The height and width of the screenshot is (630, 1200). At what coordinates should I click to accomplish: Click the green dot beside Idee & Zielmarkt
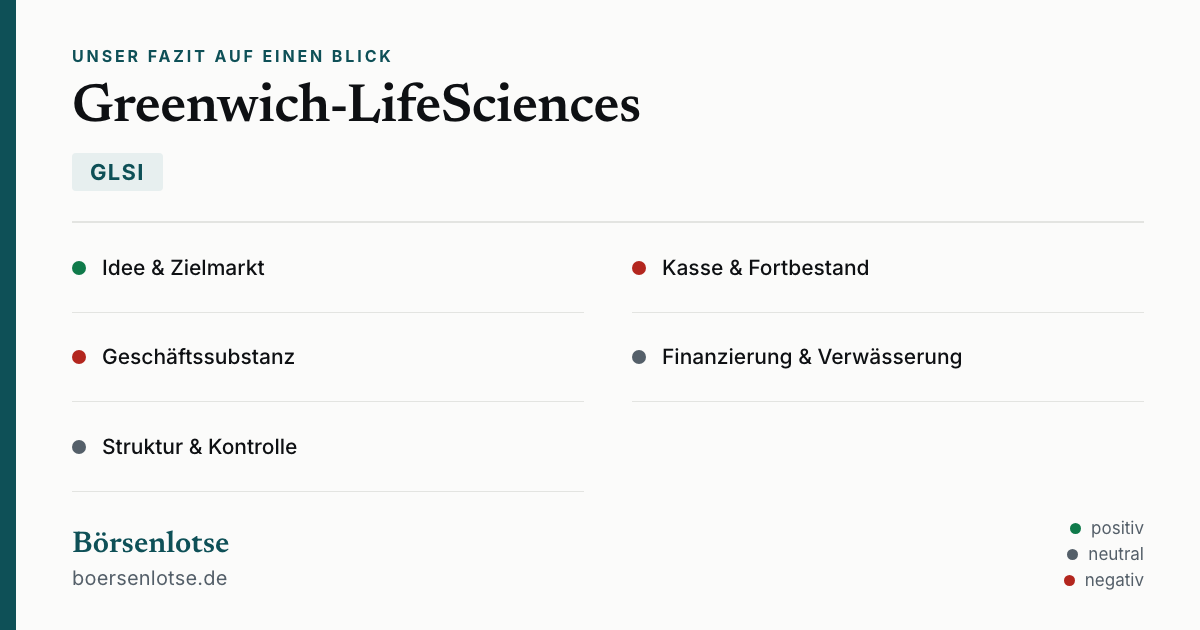[79, 268]
